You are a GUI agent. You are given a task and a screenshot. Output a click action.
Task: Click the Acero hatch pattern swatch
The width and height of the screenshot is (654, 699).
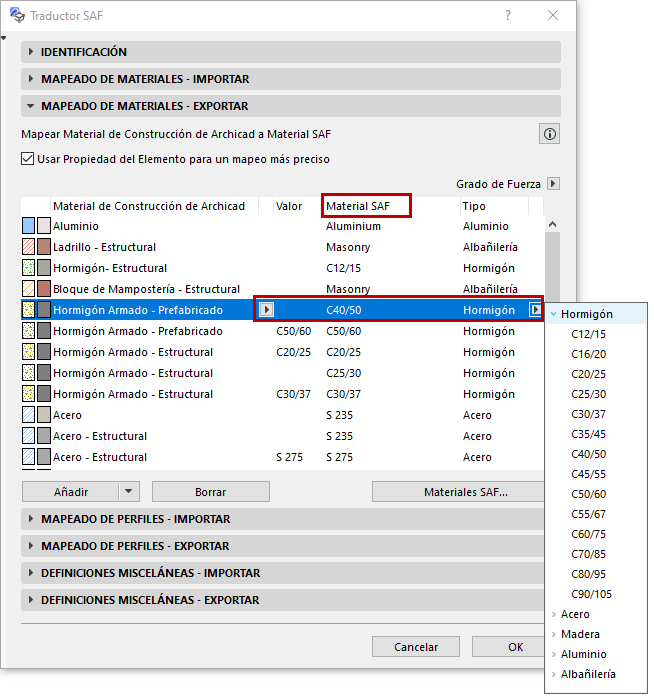click(x=29, y=415)
